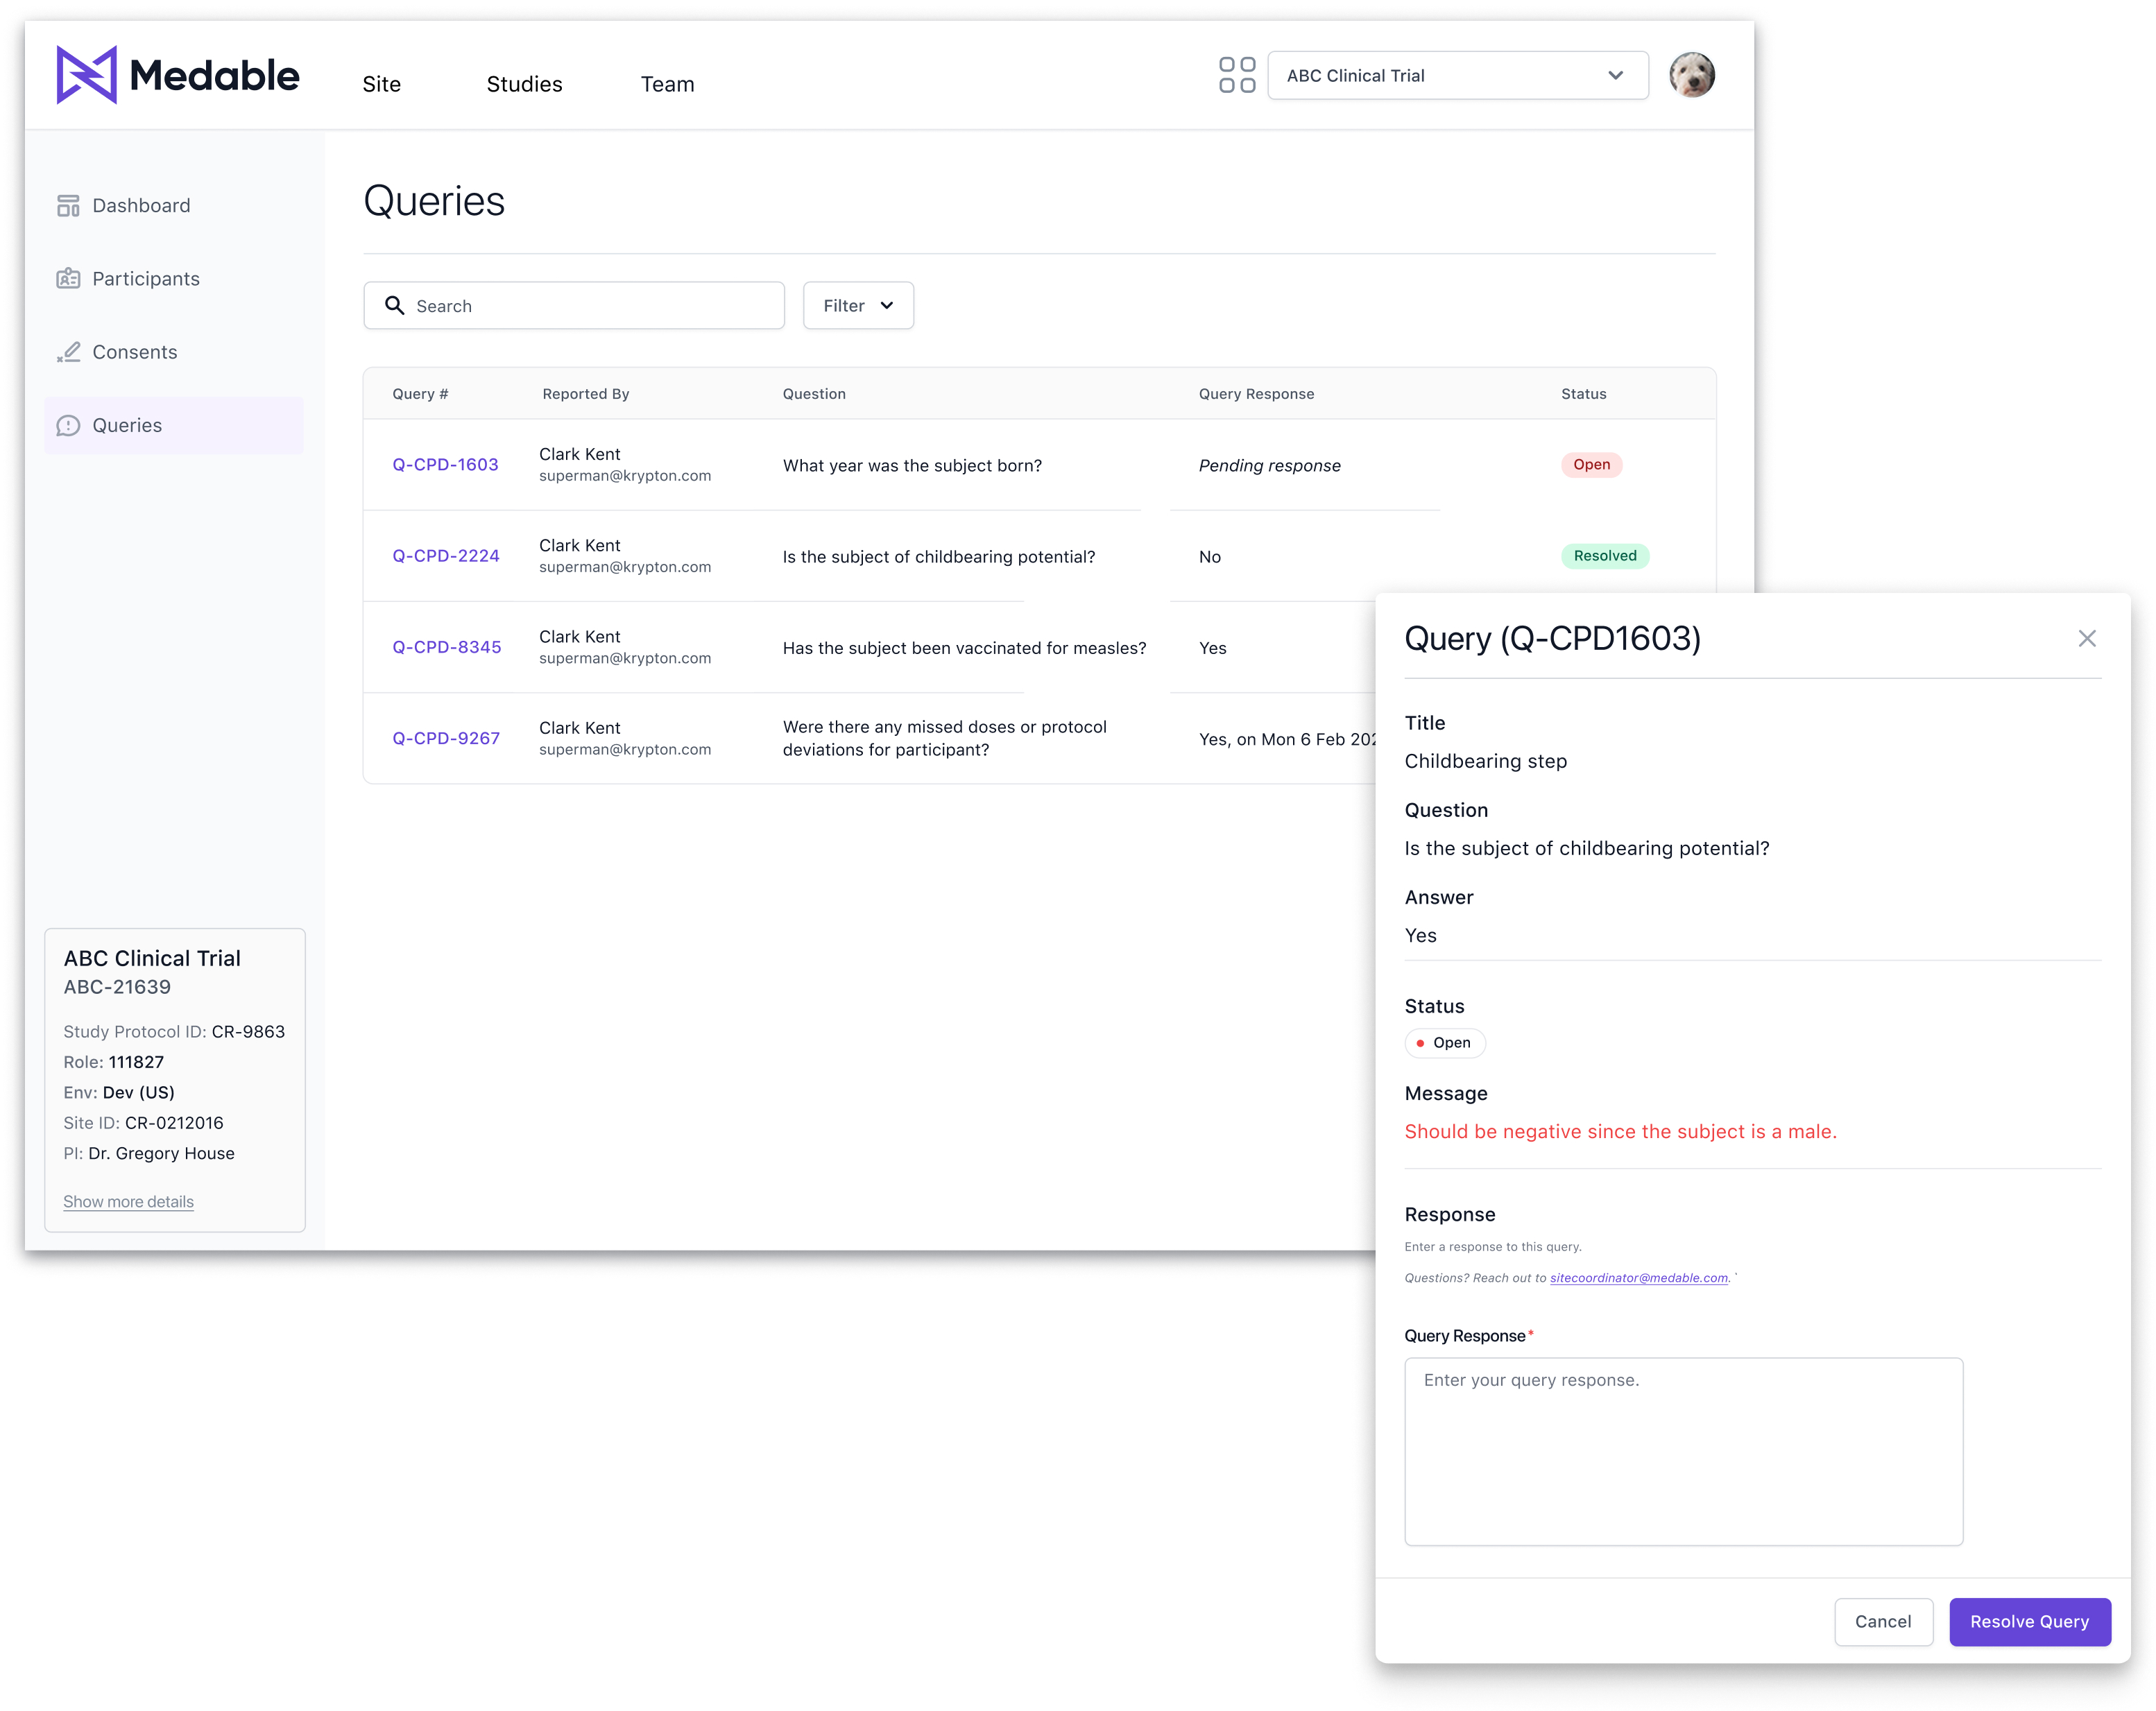This screenshot has width=2156, height=1711.
Task: Click the Consents pen icon
Action: pyautogui.click(x=68, y=352)
